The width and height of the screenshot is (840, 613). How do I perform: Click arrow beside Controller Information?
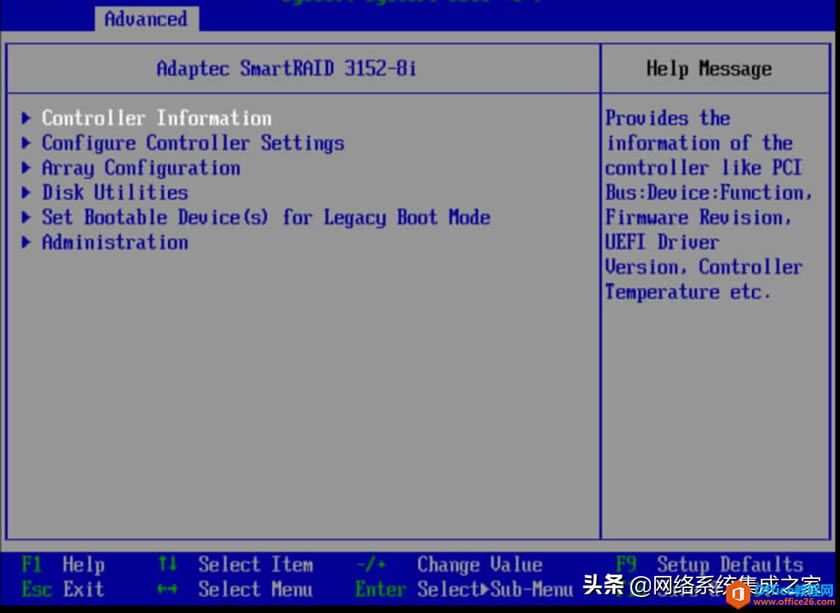tap(26, 118)
